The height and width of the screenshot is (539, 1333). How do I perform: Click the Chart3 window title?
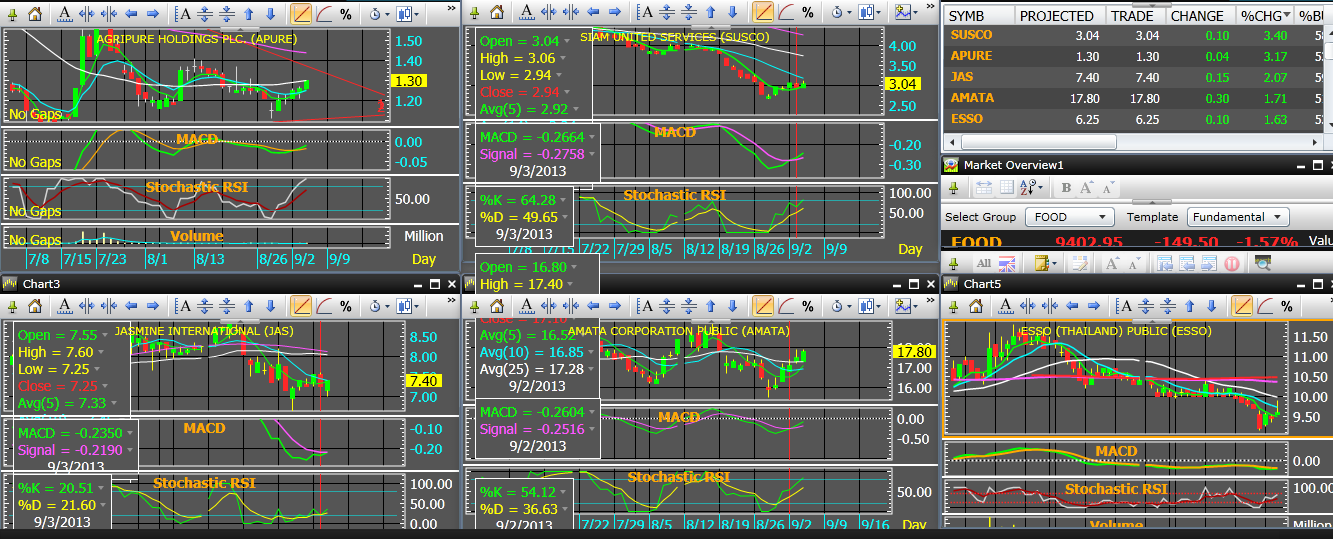tap(41, 284)
